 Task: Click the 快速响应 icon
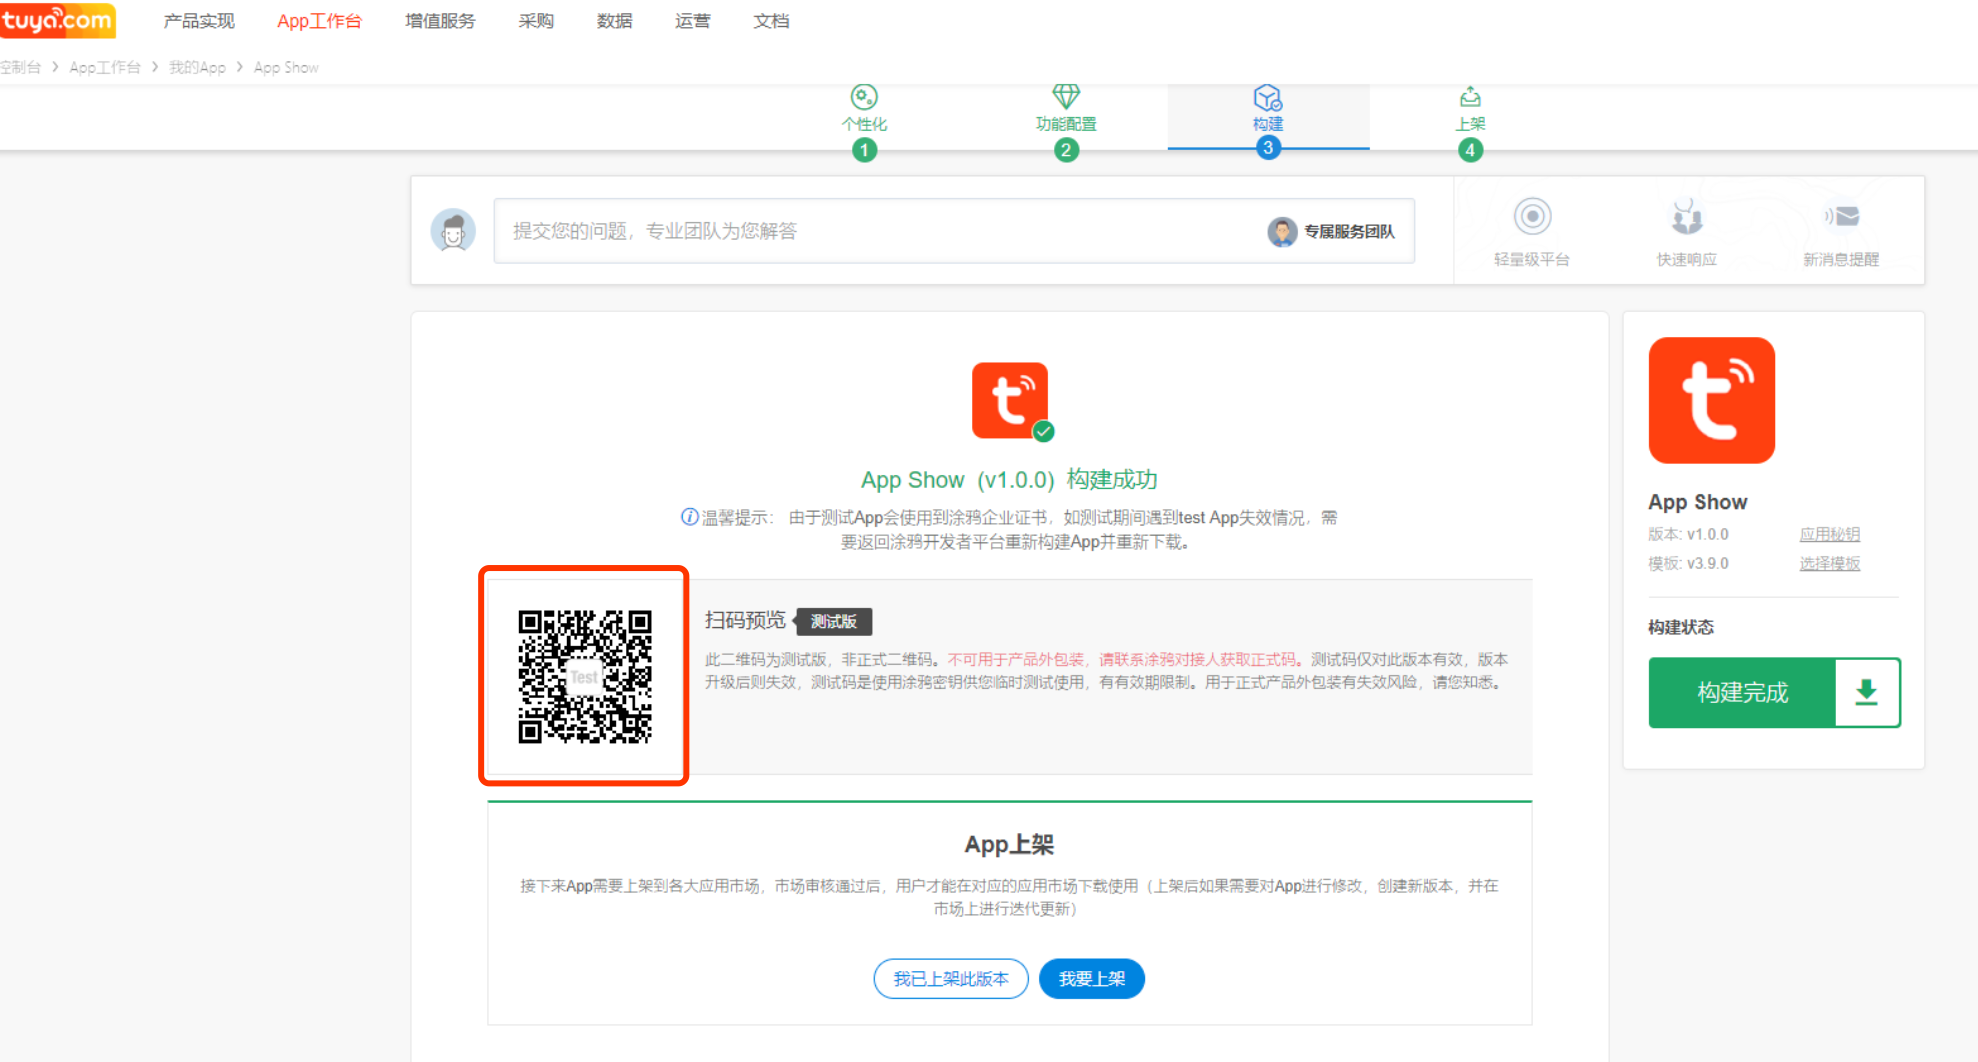point(1687,216)
